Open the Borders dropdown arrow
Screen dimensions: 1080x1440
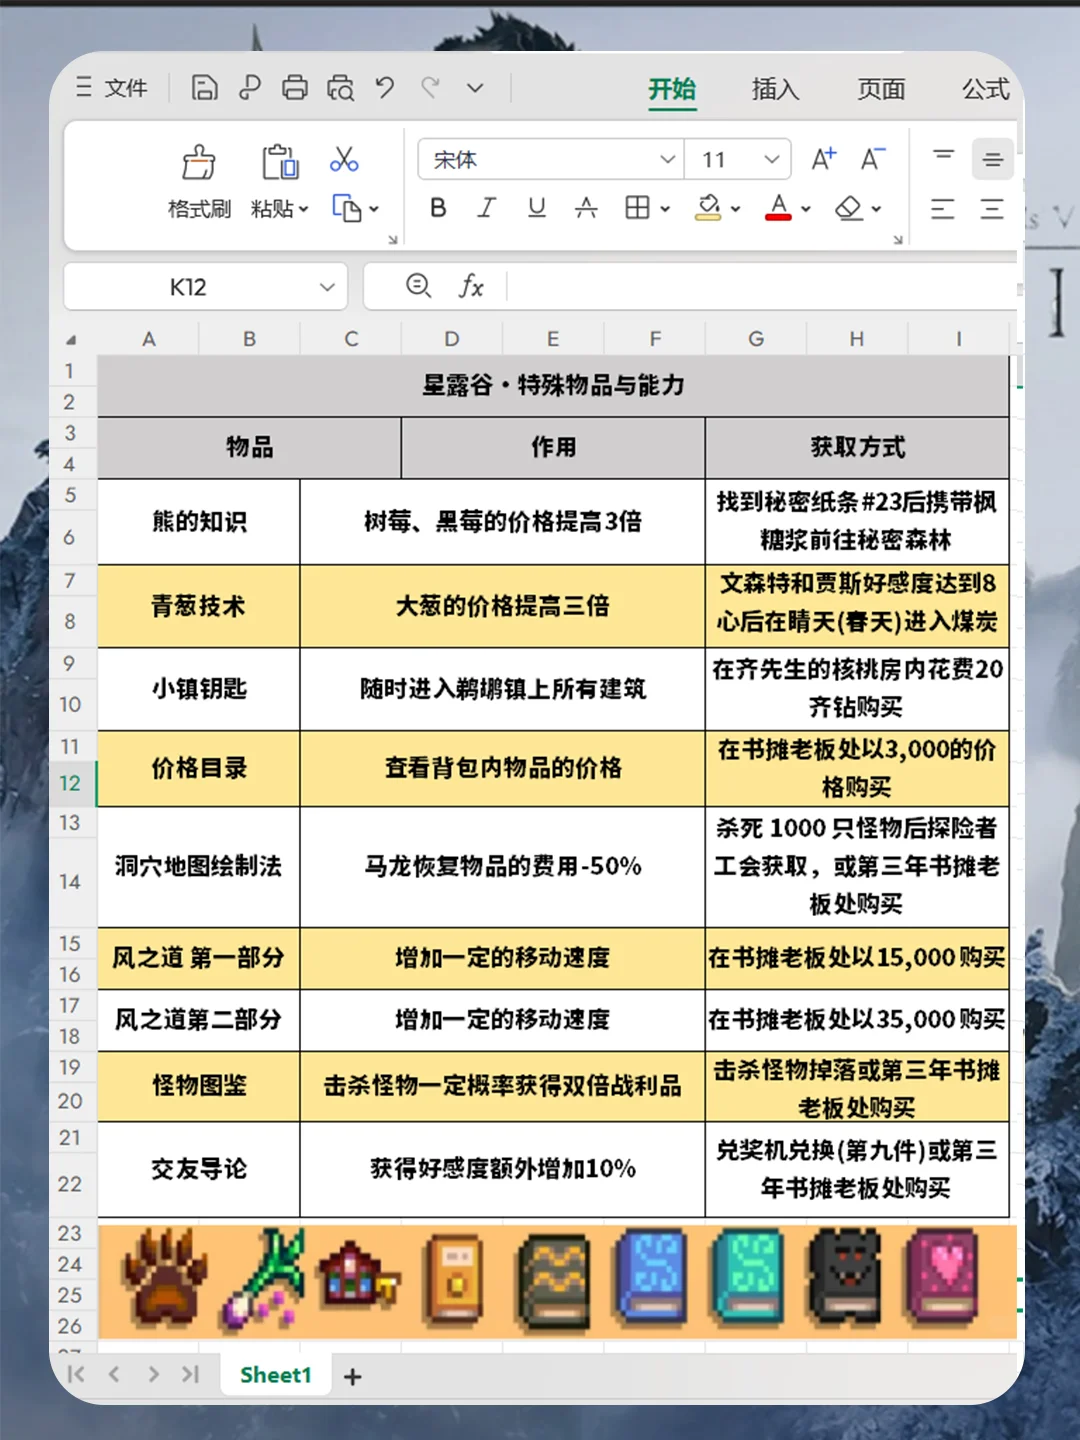665,209
